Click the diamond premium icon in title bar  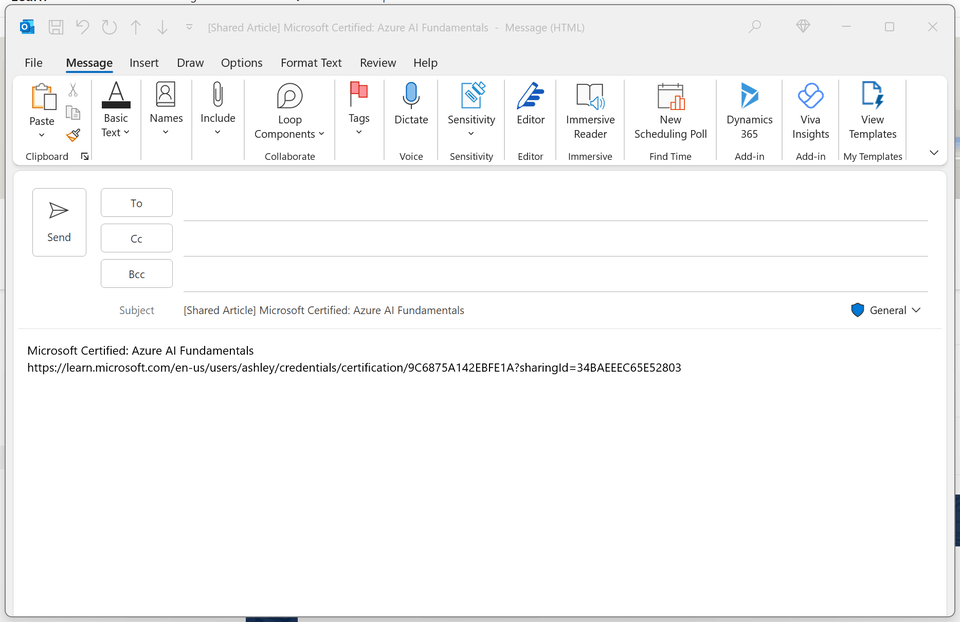[803, 26]
